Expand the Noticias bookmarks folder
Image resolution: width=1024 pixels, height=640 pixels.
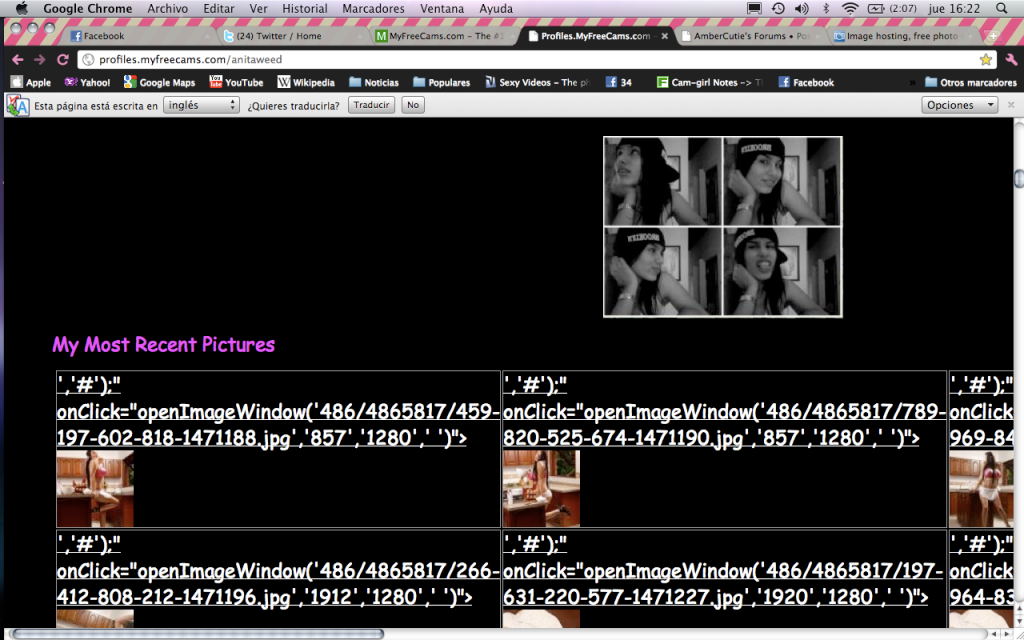(x=374, y=82)
